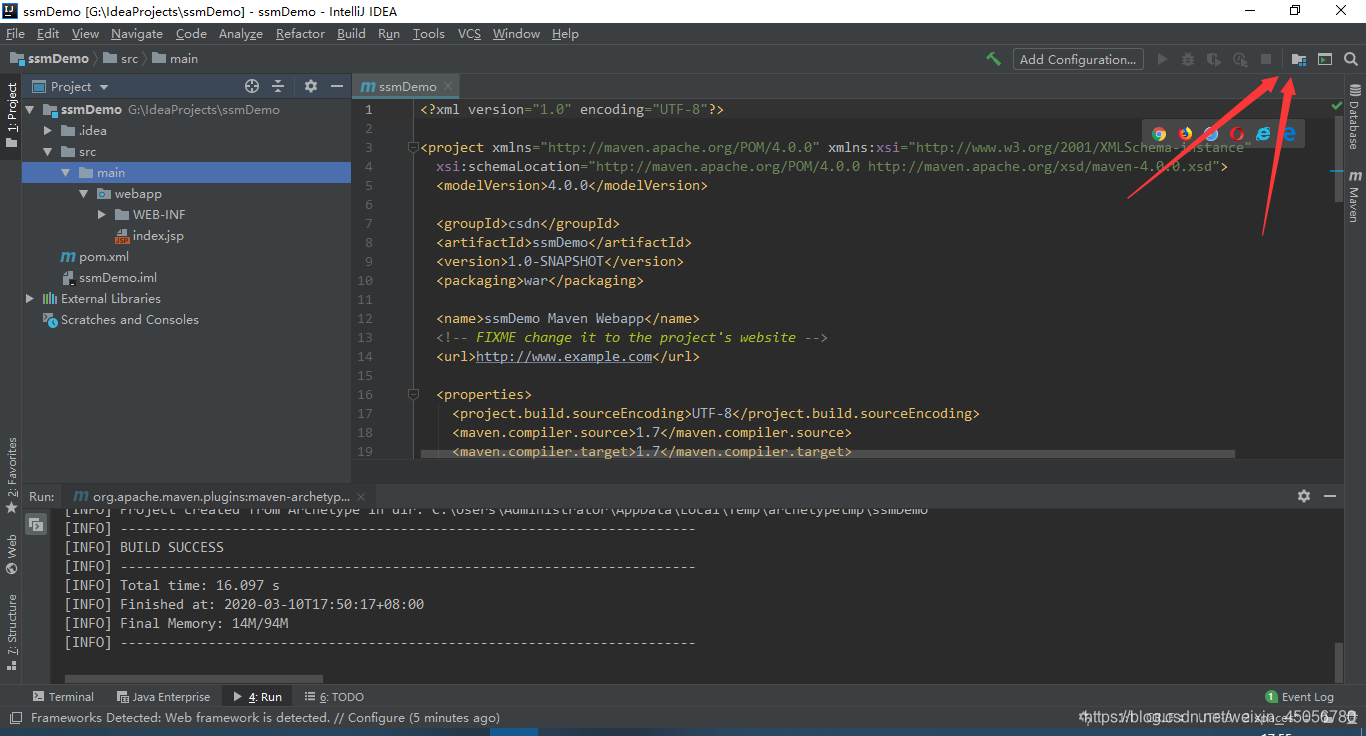Toggle the 2: Favorites tool window
1366x736 pixels.
coord(11,475)
